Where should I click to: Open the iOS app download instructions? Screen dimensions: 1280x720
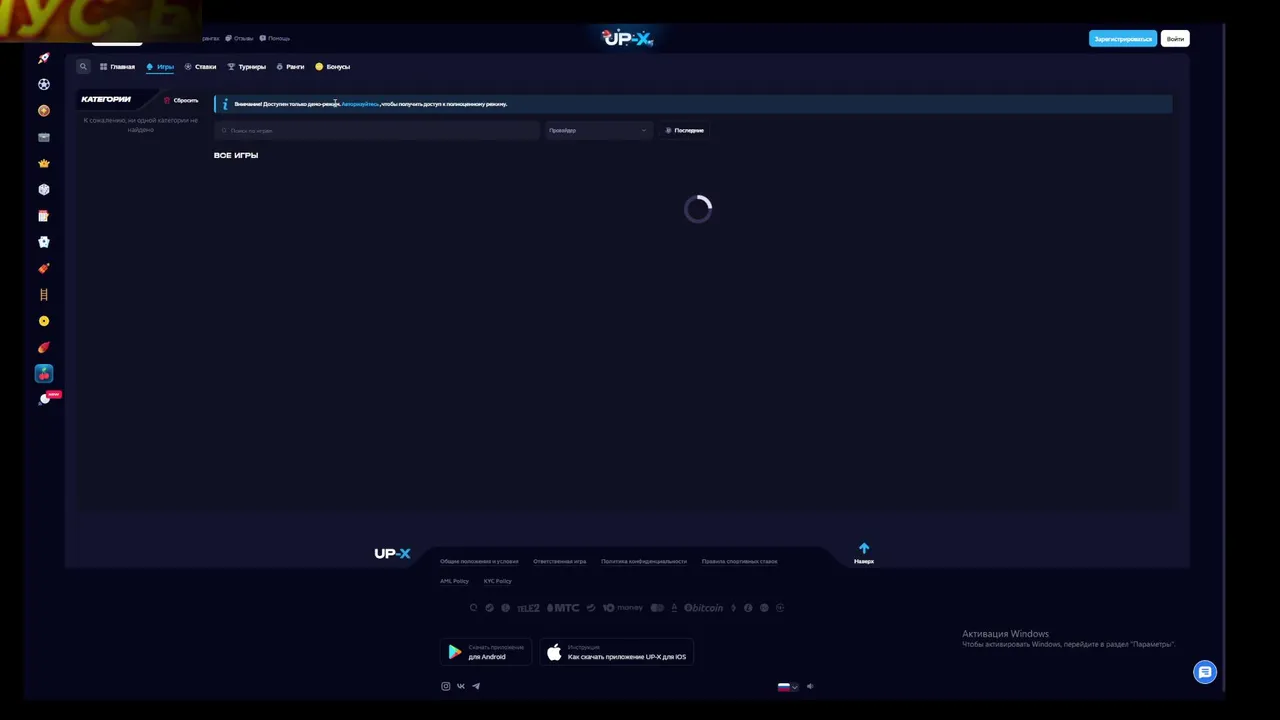click(616, 652)
